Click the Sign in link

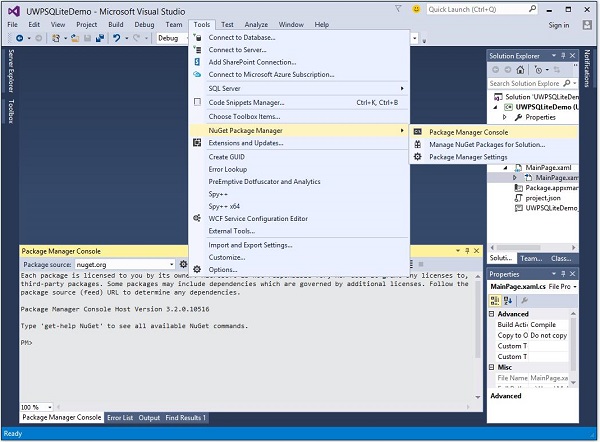click(558, 24)
